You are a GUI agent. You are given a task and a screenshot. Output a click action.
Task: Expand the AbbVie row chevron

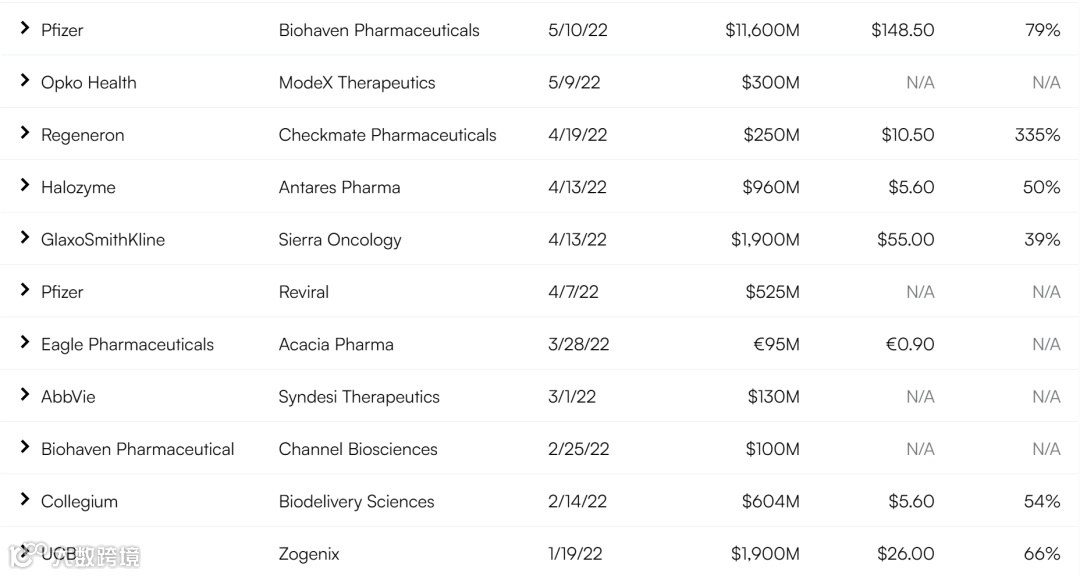point(25,395)
